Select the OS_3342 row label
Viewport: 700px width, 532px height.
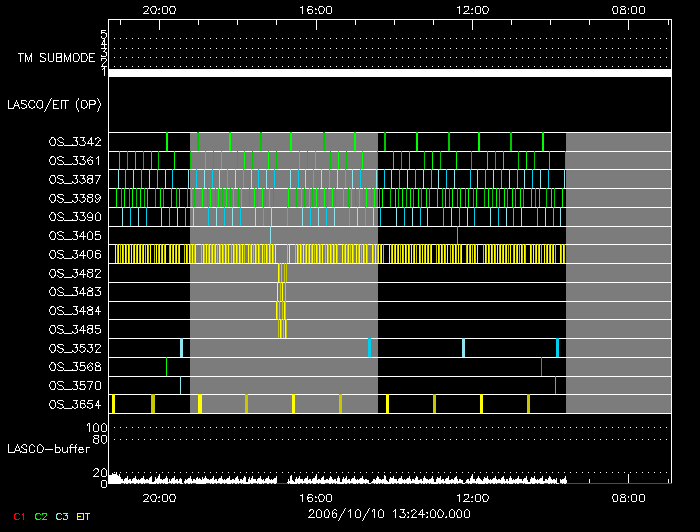(x=74, y=142)
